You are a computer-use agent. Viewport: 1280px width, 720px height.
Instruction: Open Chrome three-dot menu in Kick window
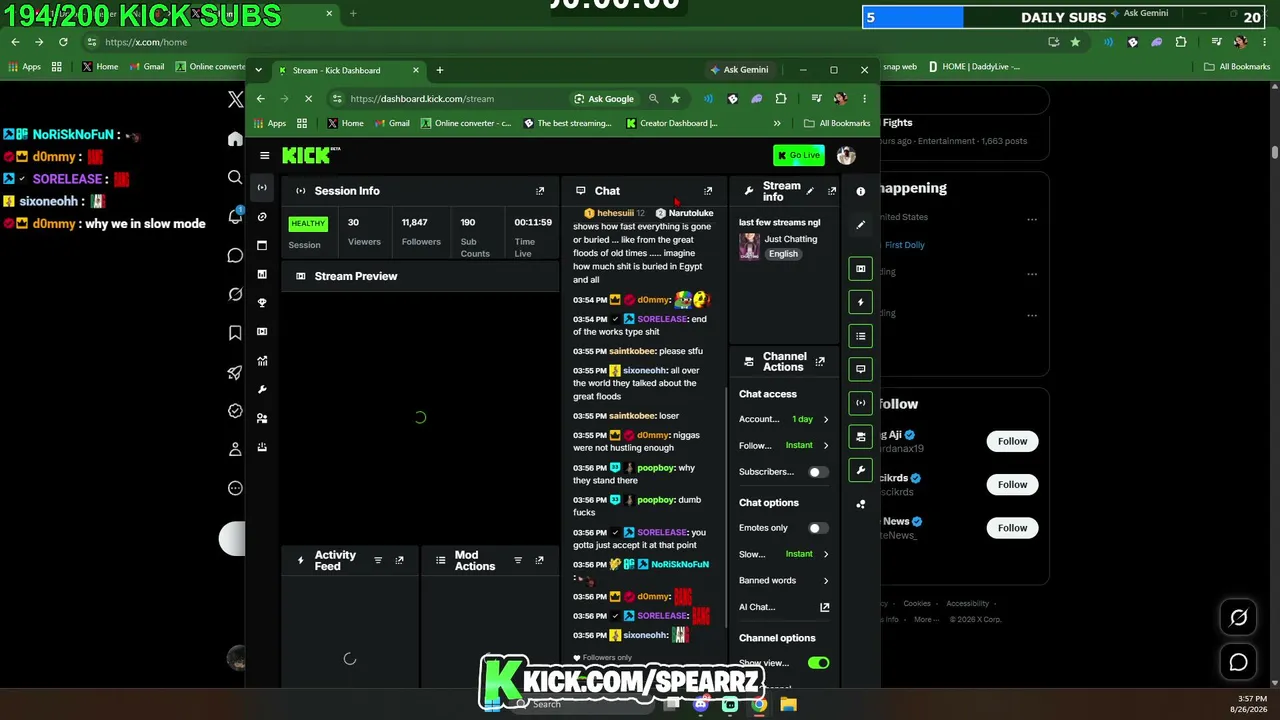tap(864, 99)
